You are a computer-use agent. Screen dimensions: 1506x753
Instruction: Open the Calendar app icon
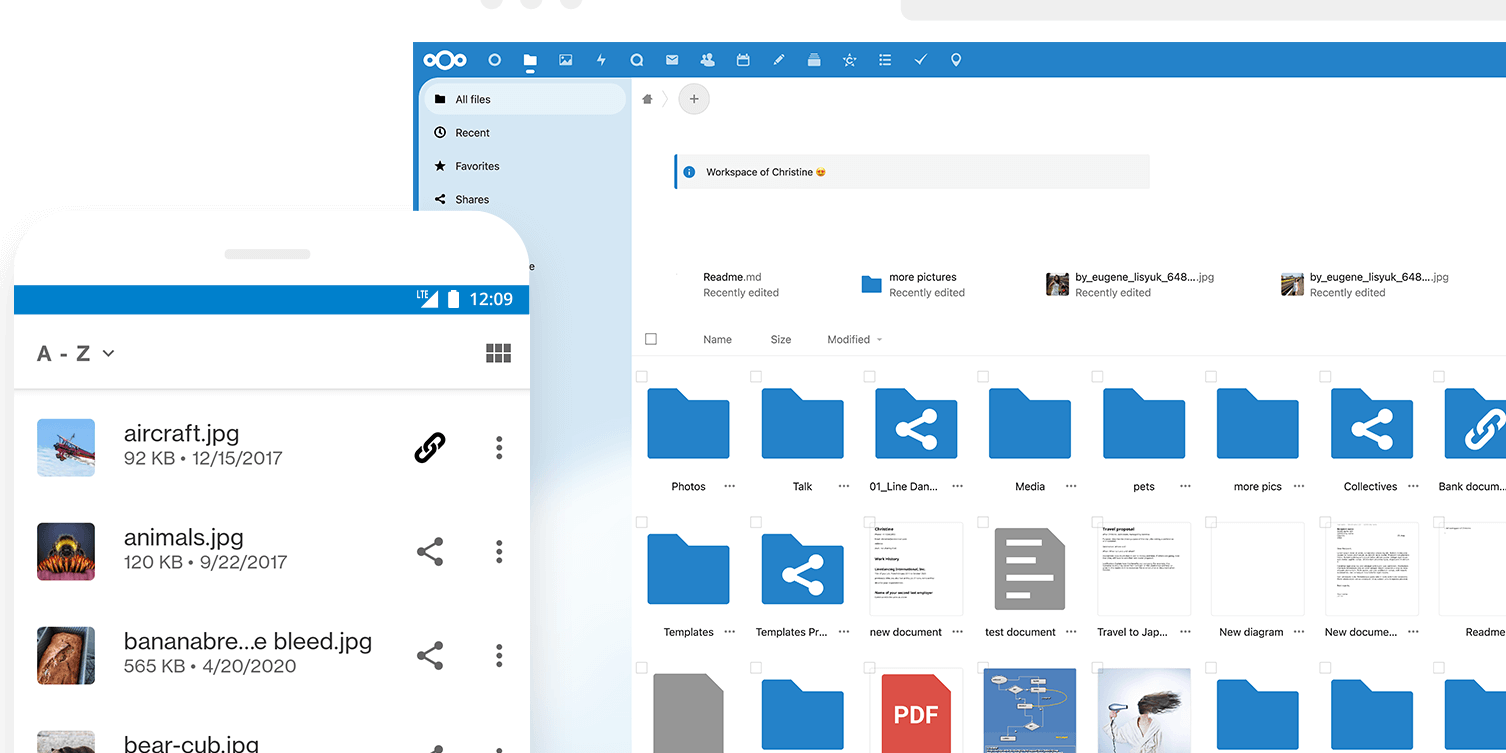point(743,59)
